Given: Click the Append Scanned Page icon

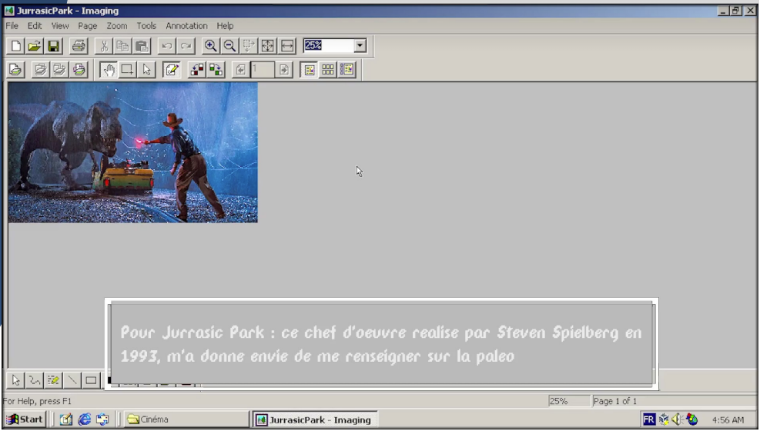Looking at the screenshot, I should click(x=59, y=70).
